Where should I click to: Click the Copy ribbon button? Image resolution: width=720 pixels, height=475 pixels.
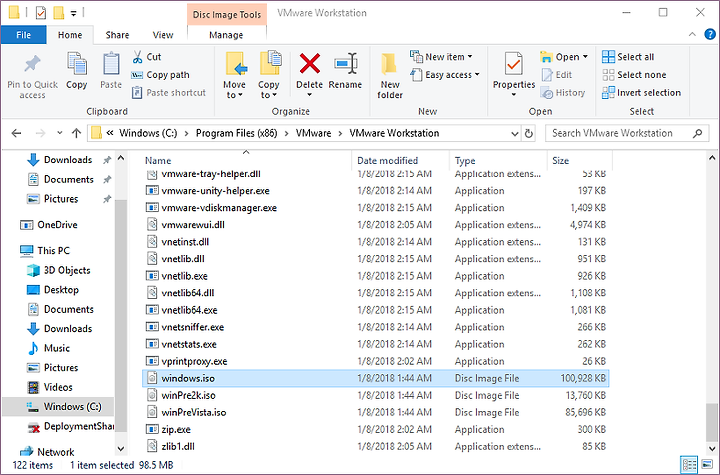click(76, 70)
